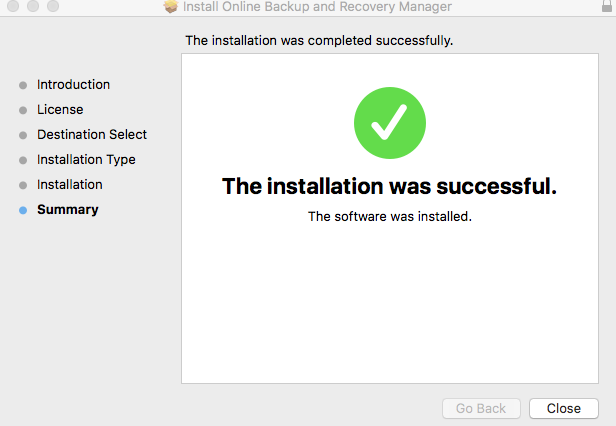
Task: Click 'The software was installed.' text
Action: (390, 217)
